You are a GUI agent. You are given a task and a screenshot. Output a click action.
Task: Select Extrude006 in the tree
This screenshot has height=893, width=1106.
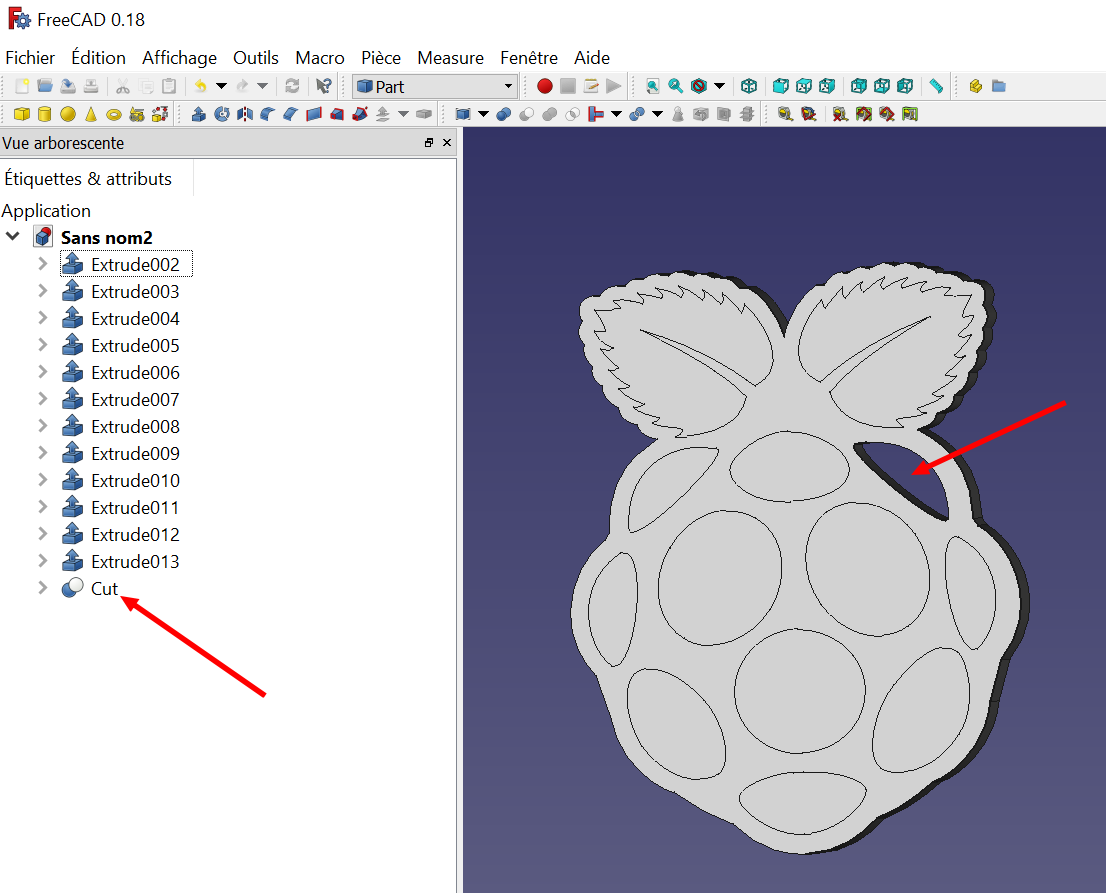[135, 372]
